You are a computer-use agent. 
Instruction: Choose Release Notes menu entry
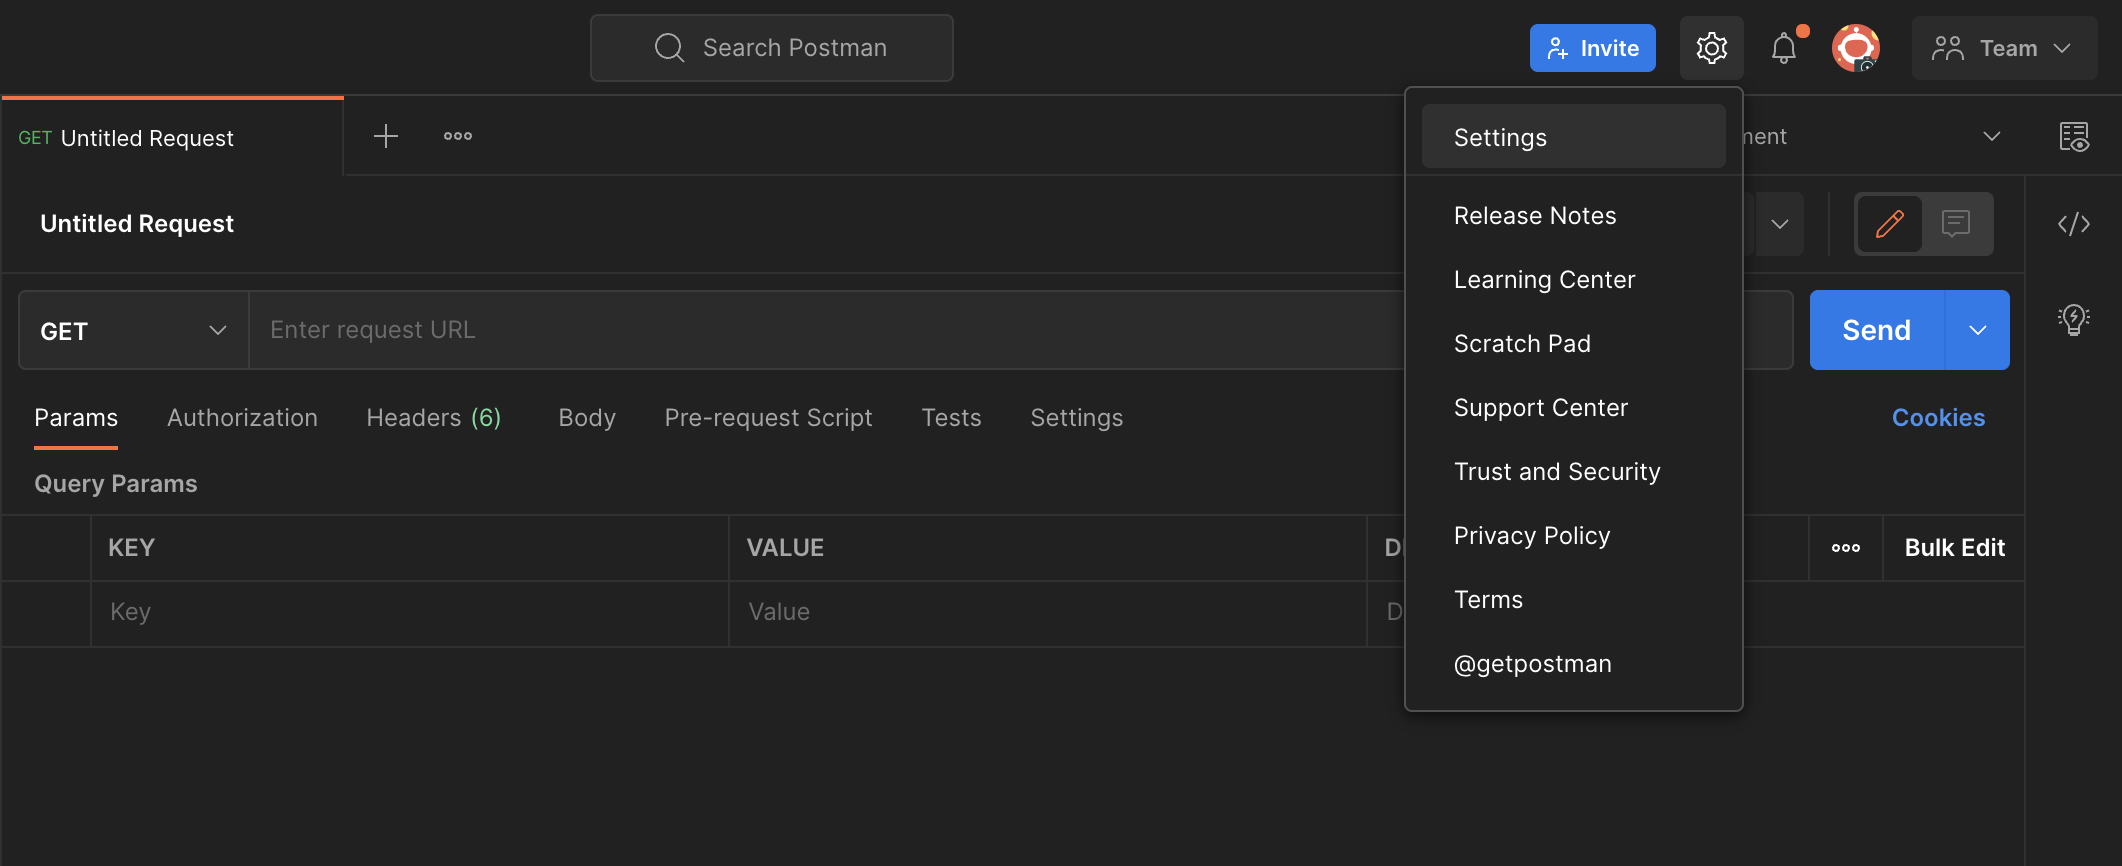1535,216
